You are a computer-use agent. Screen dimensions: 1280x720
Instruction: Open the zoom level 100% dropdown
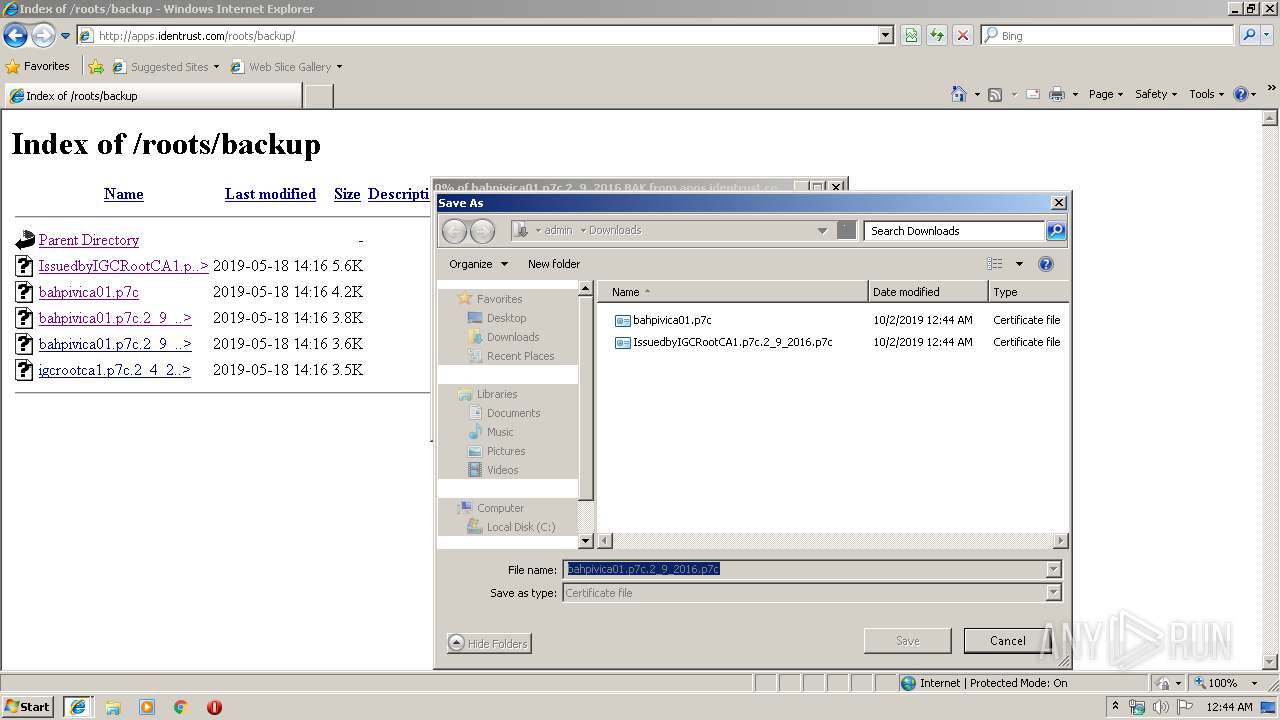click(x=1256, y=683)
